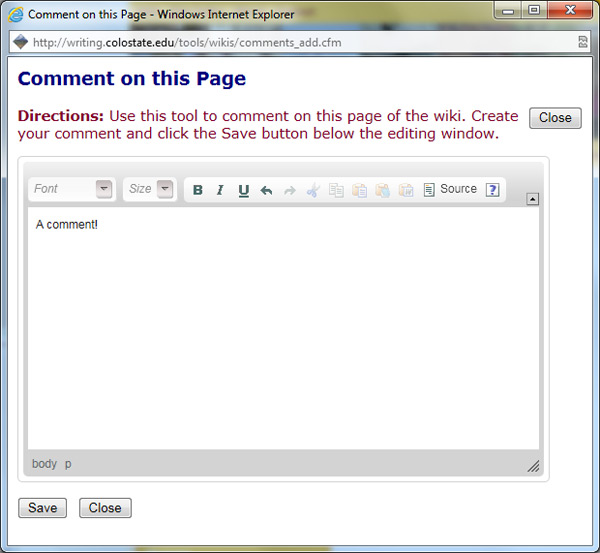The height and width of the screenshot is (553, 600).
Task: Toggle Underline formatting in editor toolbar
Action: tap(243, 190)
